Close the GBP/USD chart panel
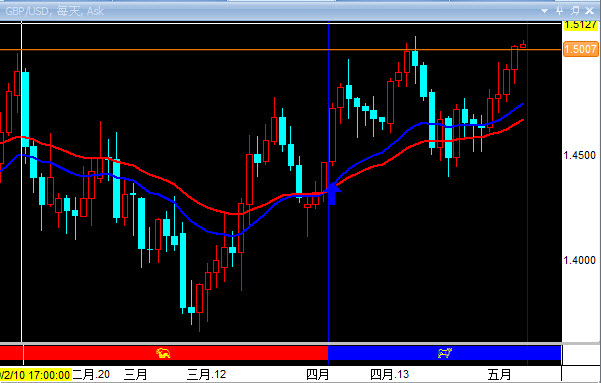This screenshot has height=383, width=601. pyautogui.click(x=590, y=11)
